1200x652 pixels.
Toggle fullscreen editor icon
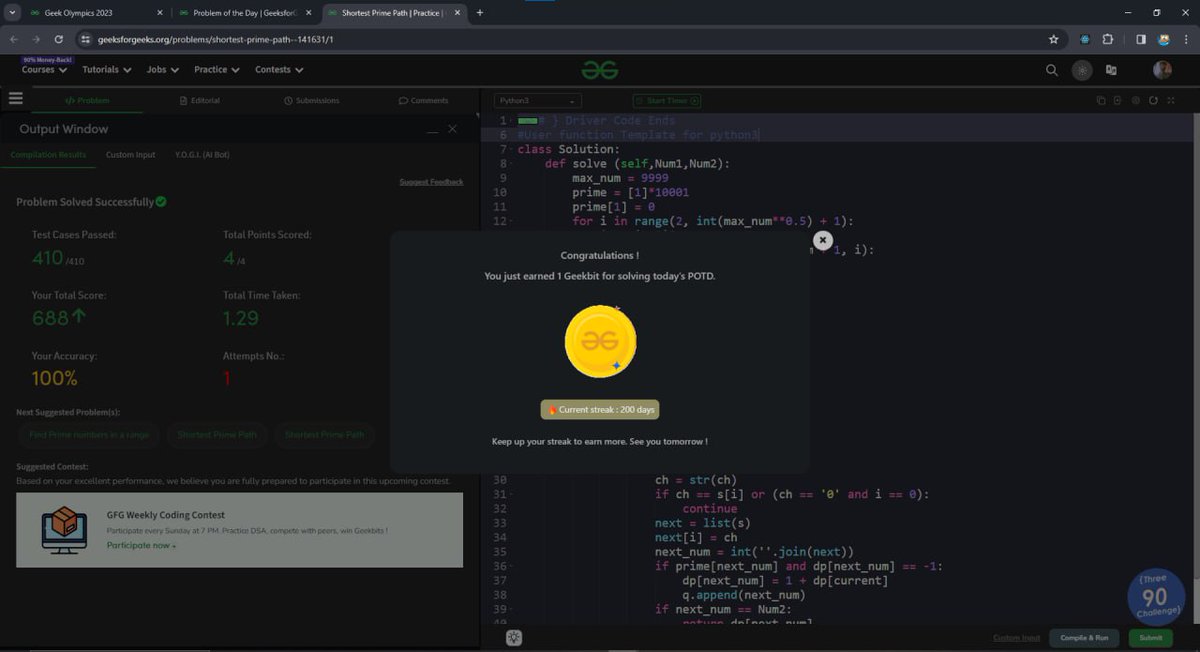point(1171,101)
